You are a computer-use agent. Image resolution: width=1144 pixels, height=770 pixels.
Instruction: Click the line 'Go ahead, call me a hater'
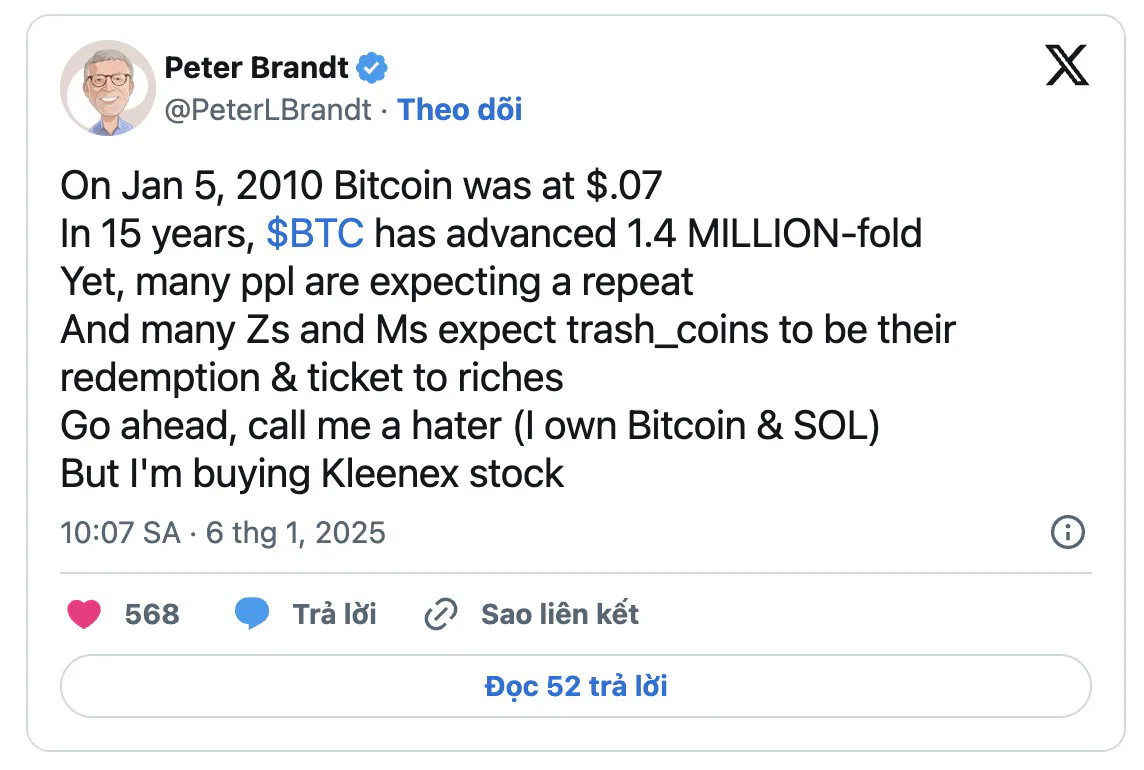coord(470,426)
